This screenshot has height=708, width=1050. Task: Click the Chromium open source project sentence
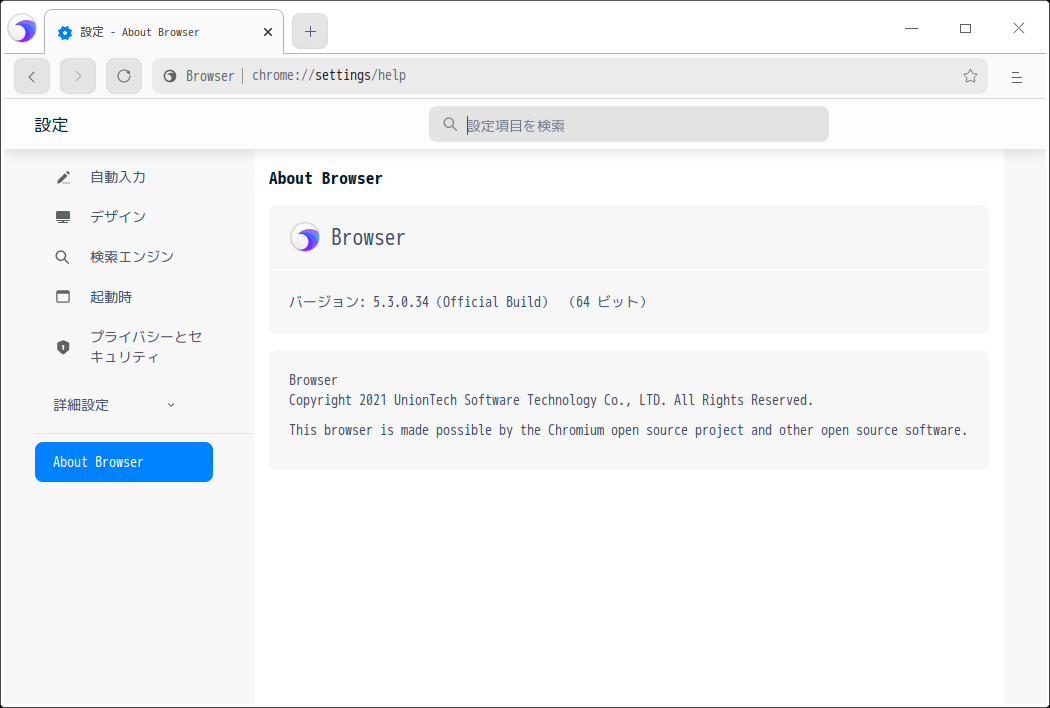628,431
